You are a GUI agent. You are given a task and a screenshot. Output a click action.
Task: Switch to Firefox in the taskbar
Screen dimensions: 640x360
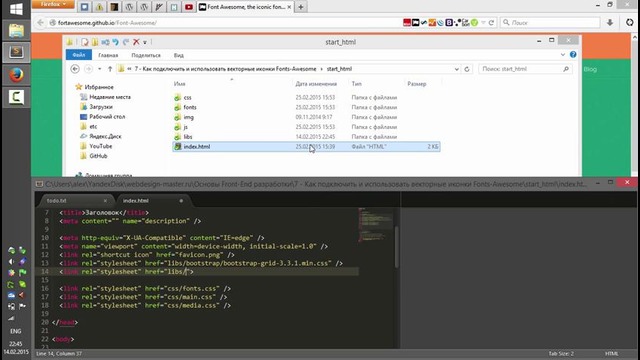coord(16,75)
